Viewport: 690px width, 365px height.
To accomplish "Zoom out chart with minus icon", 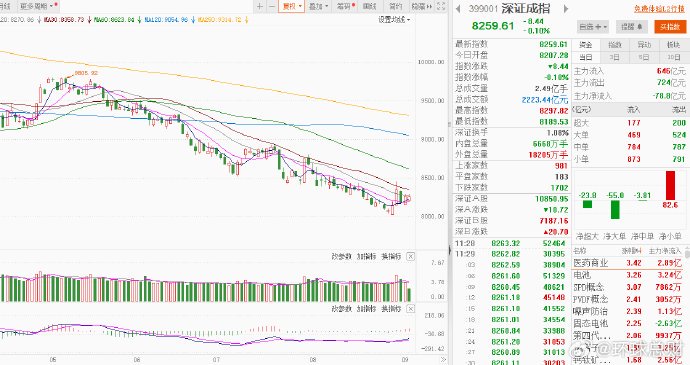I will [x=272, y=6].
